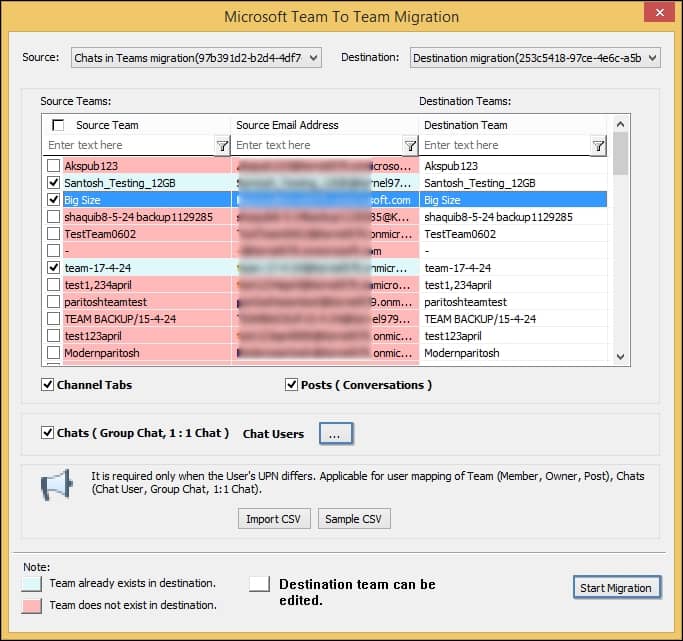Select destination team cell test1,234april
This screenshot has width=683, height=641.
(x=513, y=284)
